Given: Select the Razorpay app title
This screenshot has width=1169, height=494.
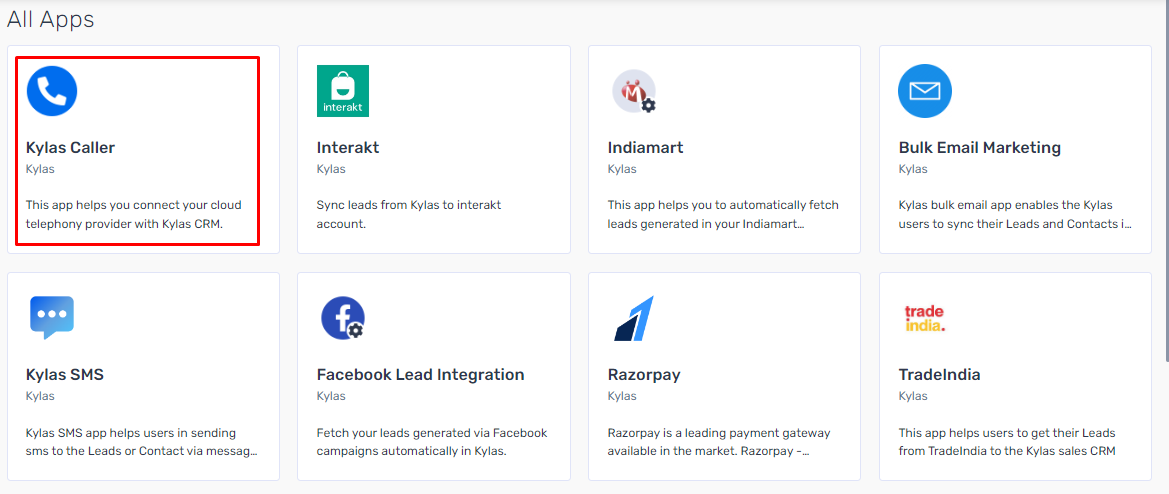Looking at the screenshot, I should click(x=644, y=375).
